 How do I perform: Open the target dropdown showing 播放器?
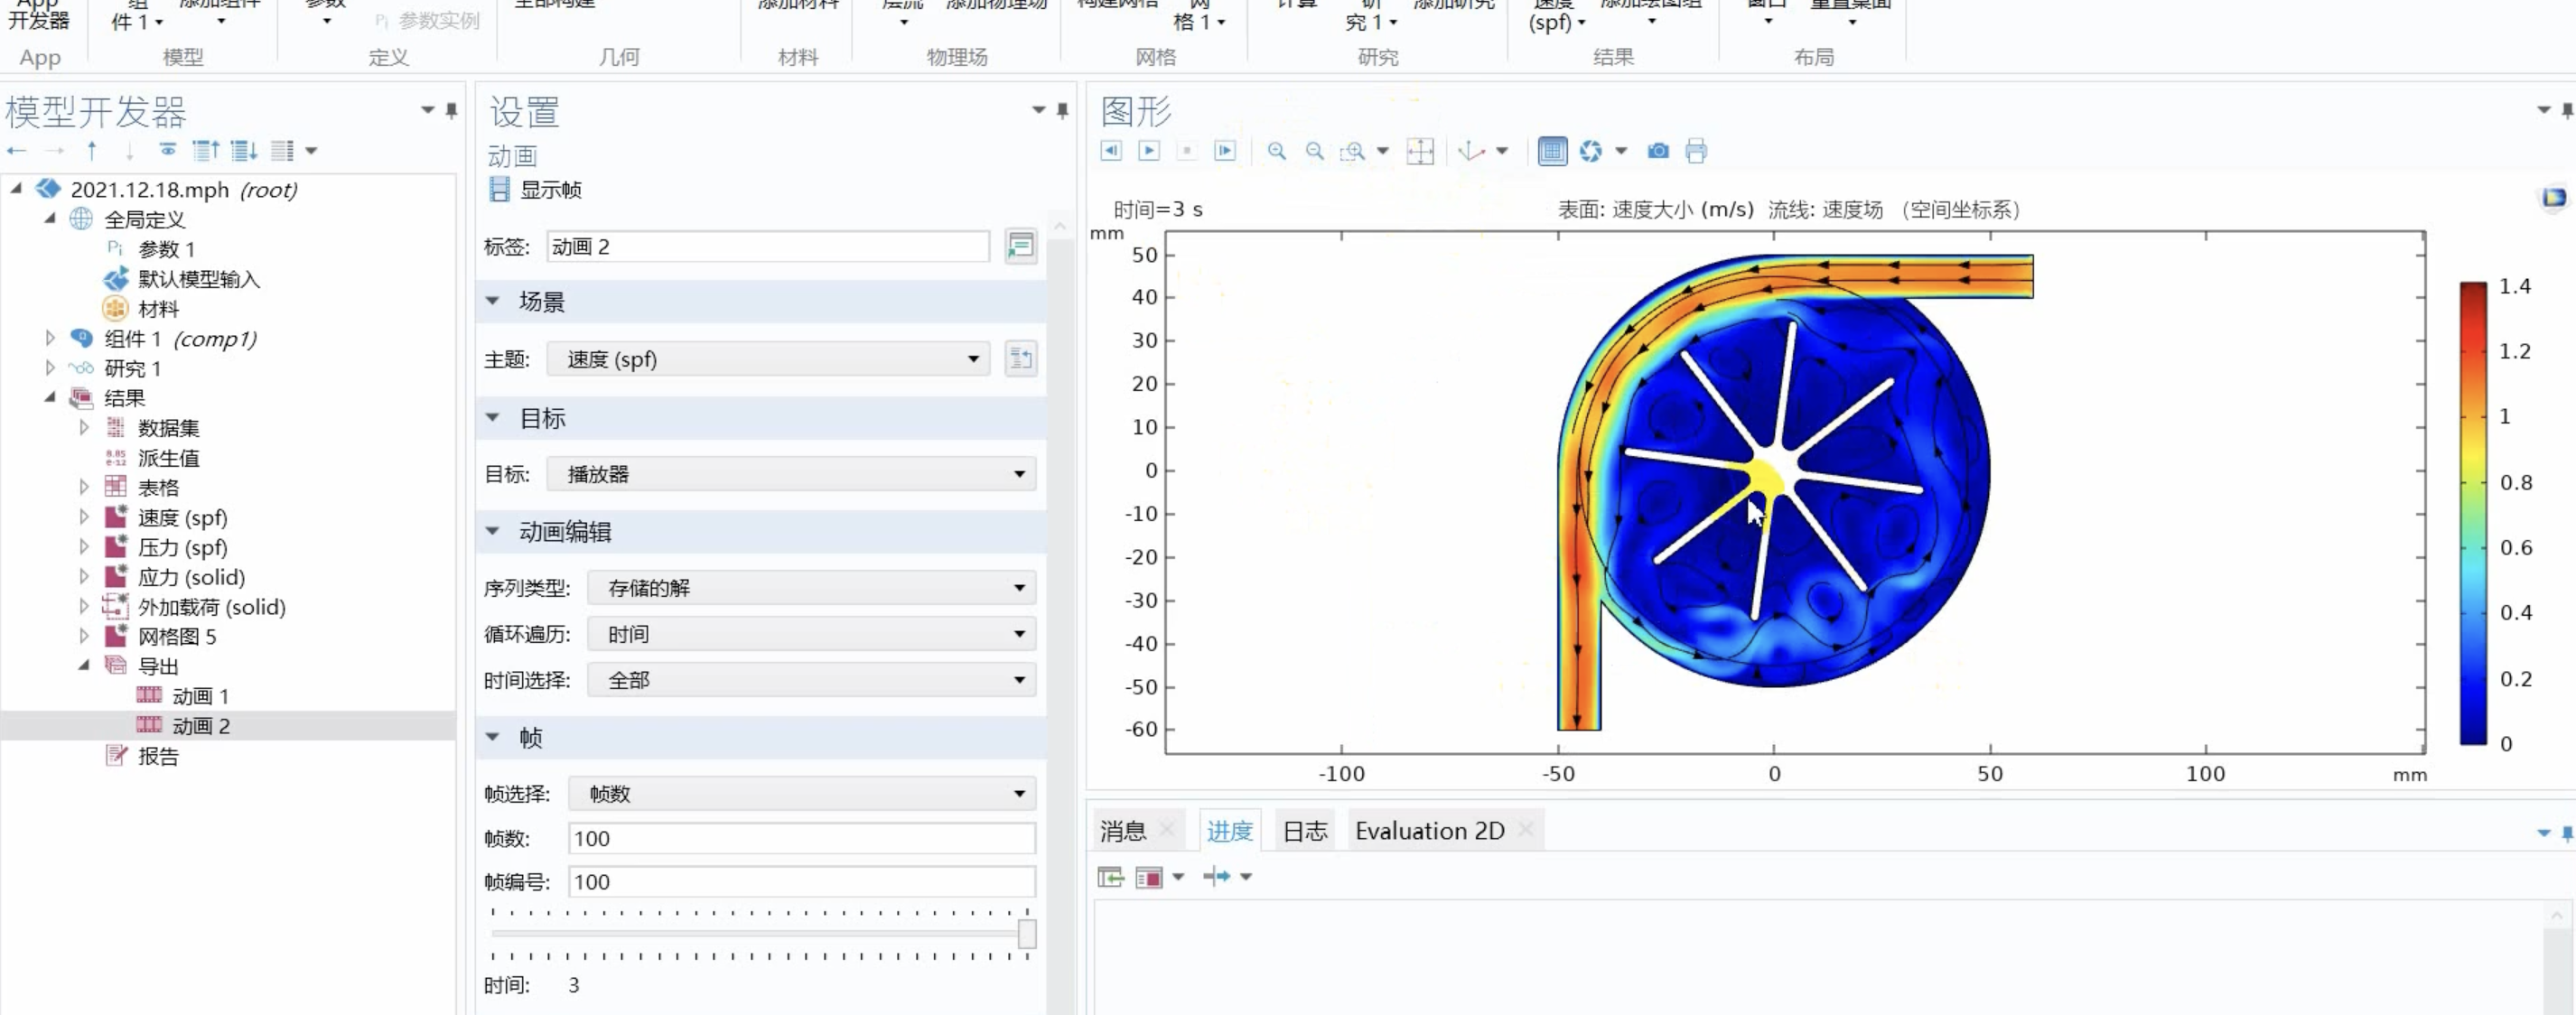point(790,474)
